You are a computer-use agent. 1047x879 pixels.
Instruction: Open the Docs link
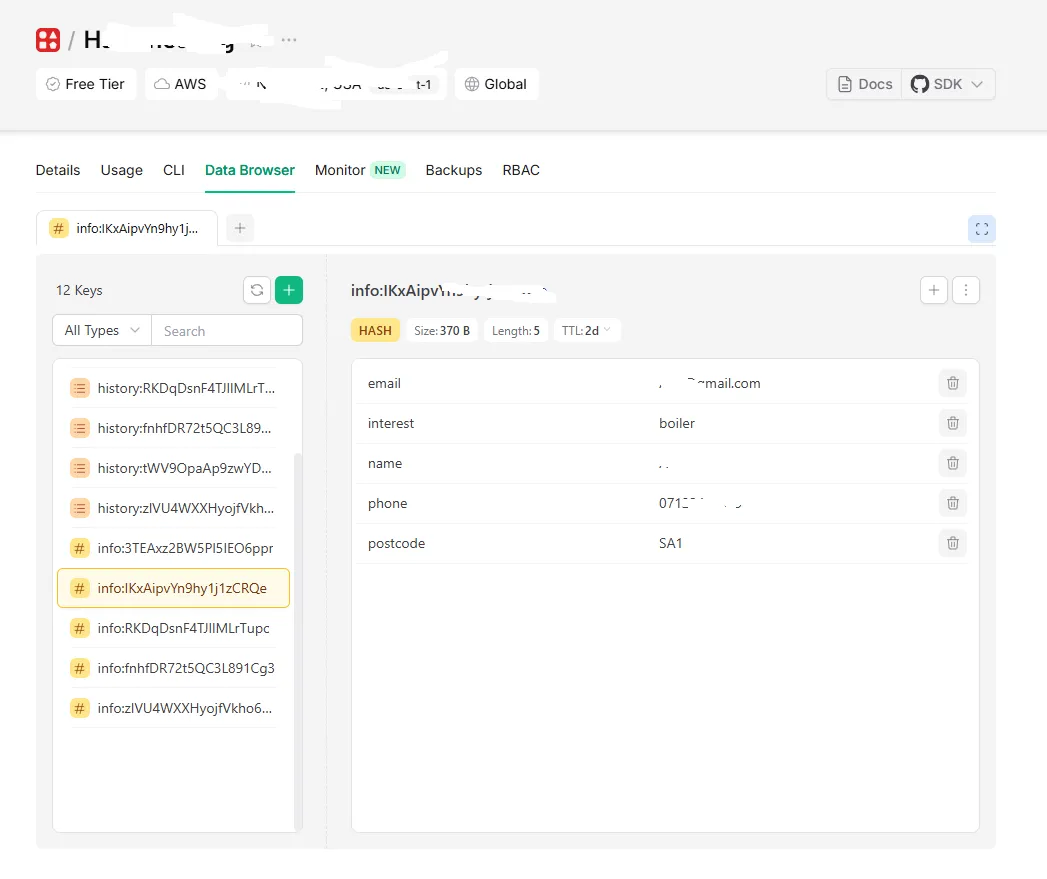865,84
